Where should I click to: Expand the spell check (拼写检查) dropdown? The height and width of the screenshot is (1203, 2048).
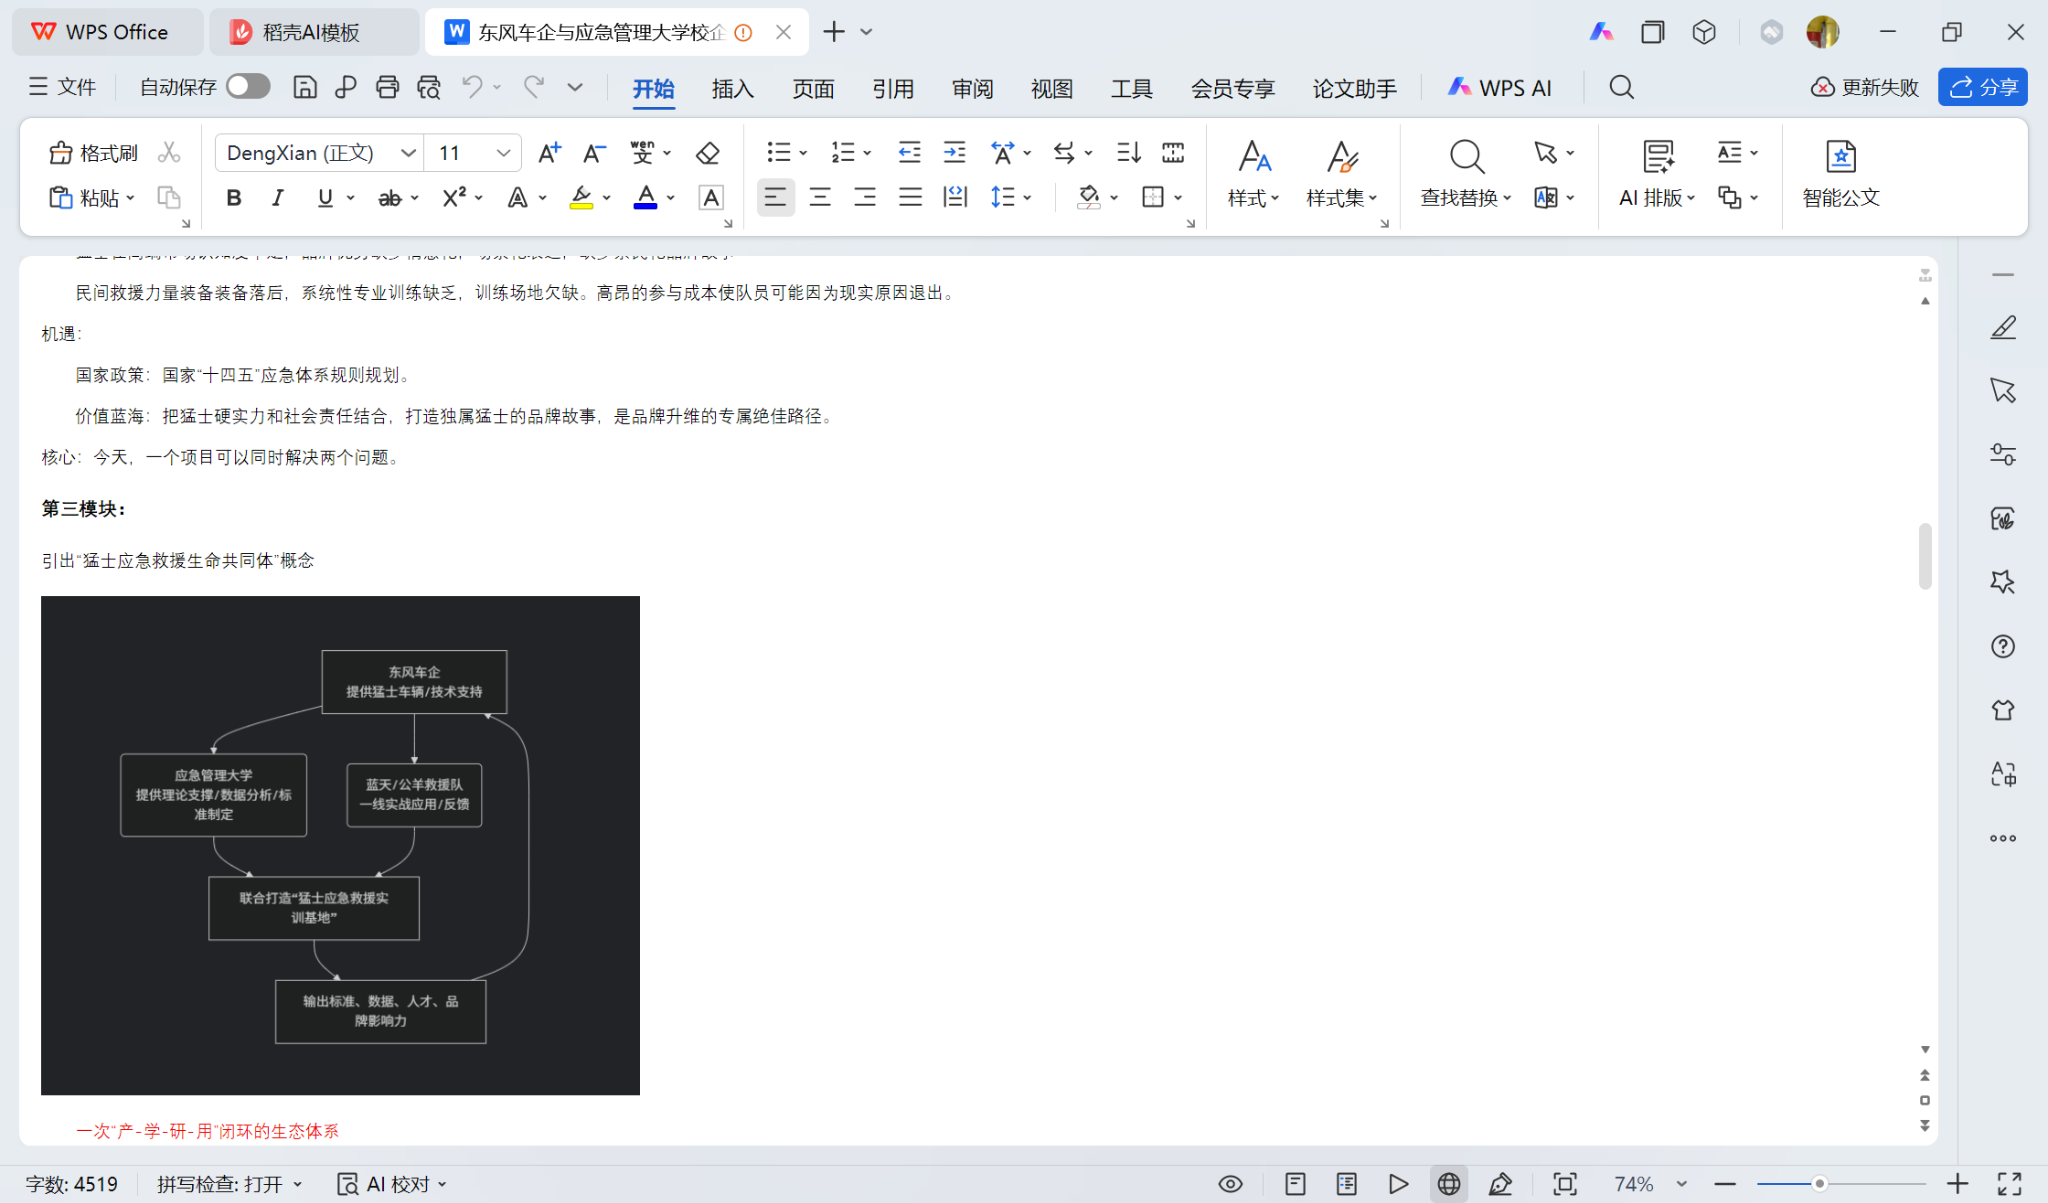[297, 1184]
